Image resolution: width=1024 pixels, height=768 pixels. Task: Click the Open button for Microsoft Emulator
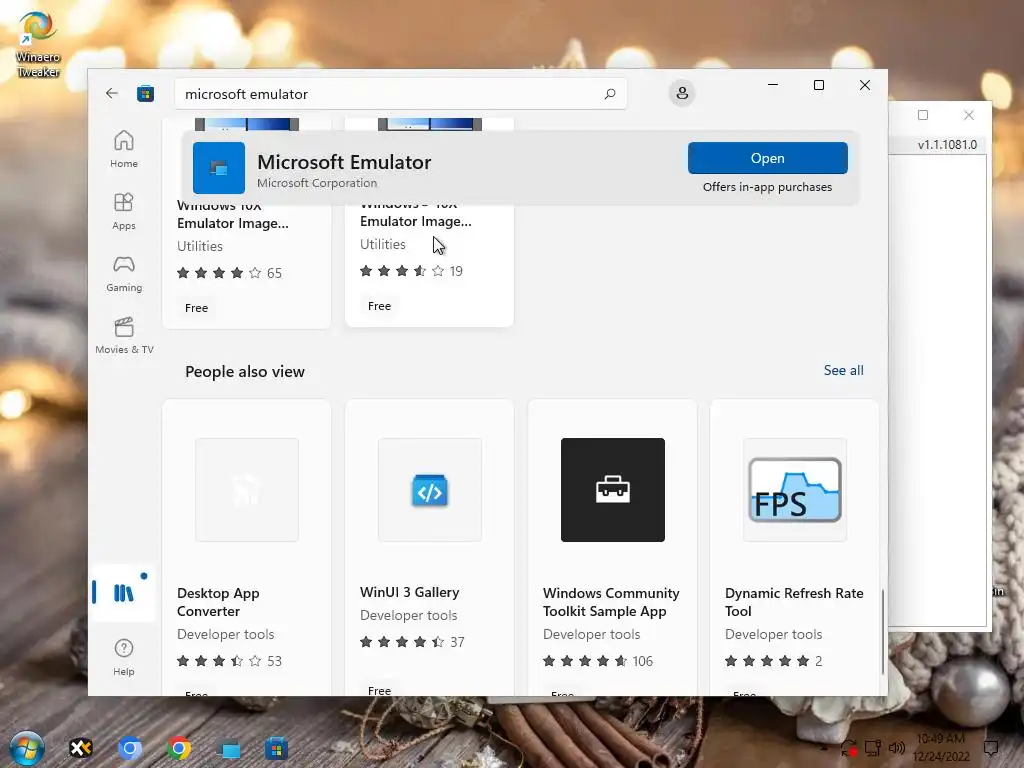pyautogui.click(x=767, y=158)
